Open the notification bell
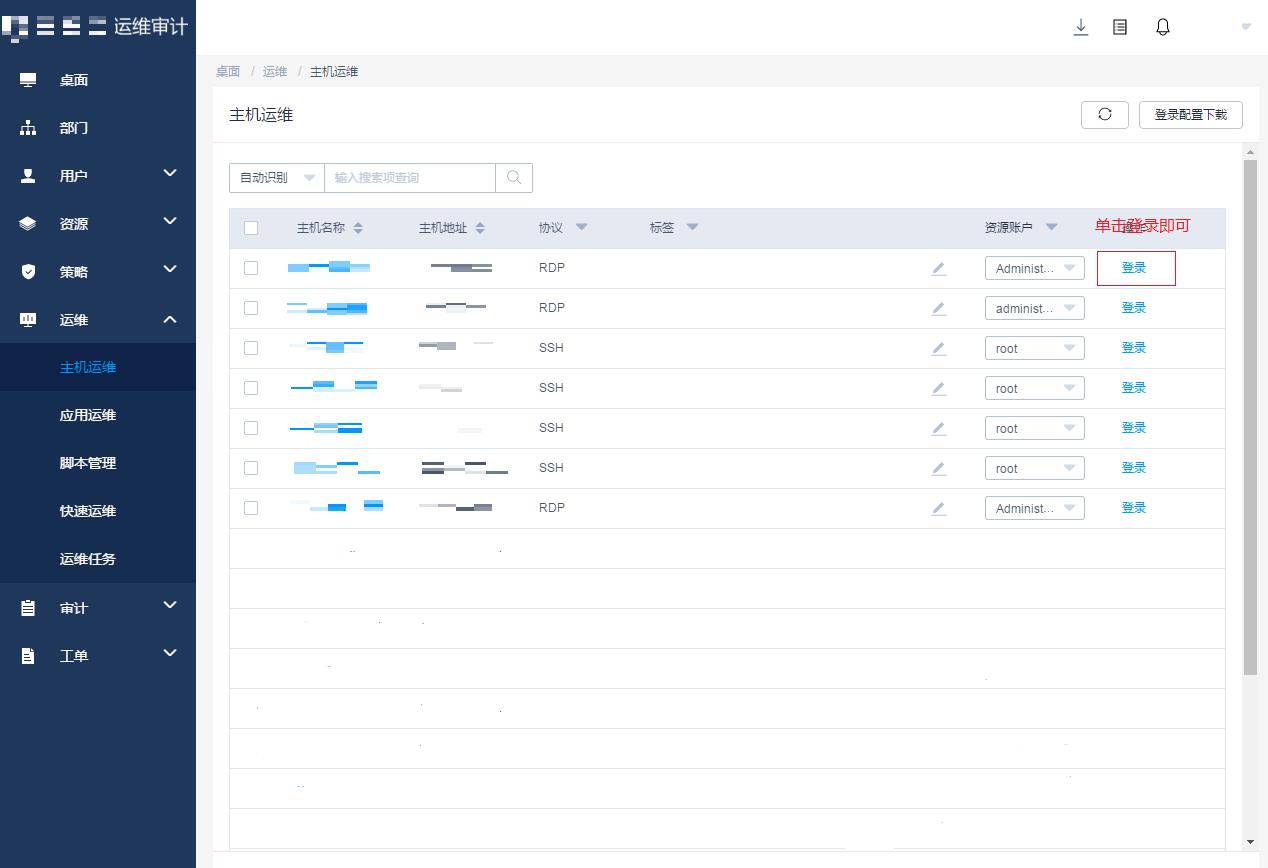 (1162, 27)
